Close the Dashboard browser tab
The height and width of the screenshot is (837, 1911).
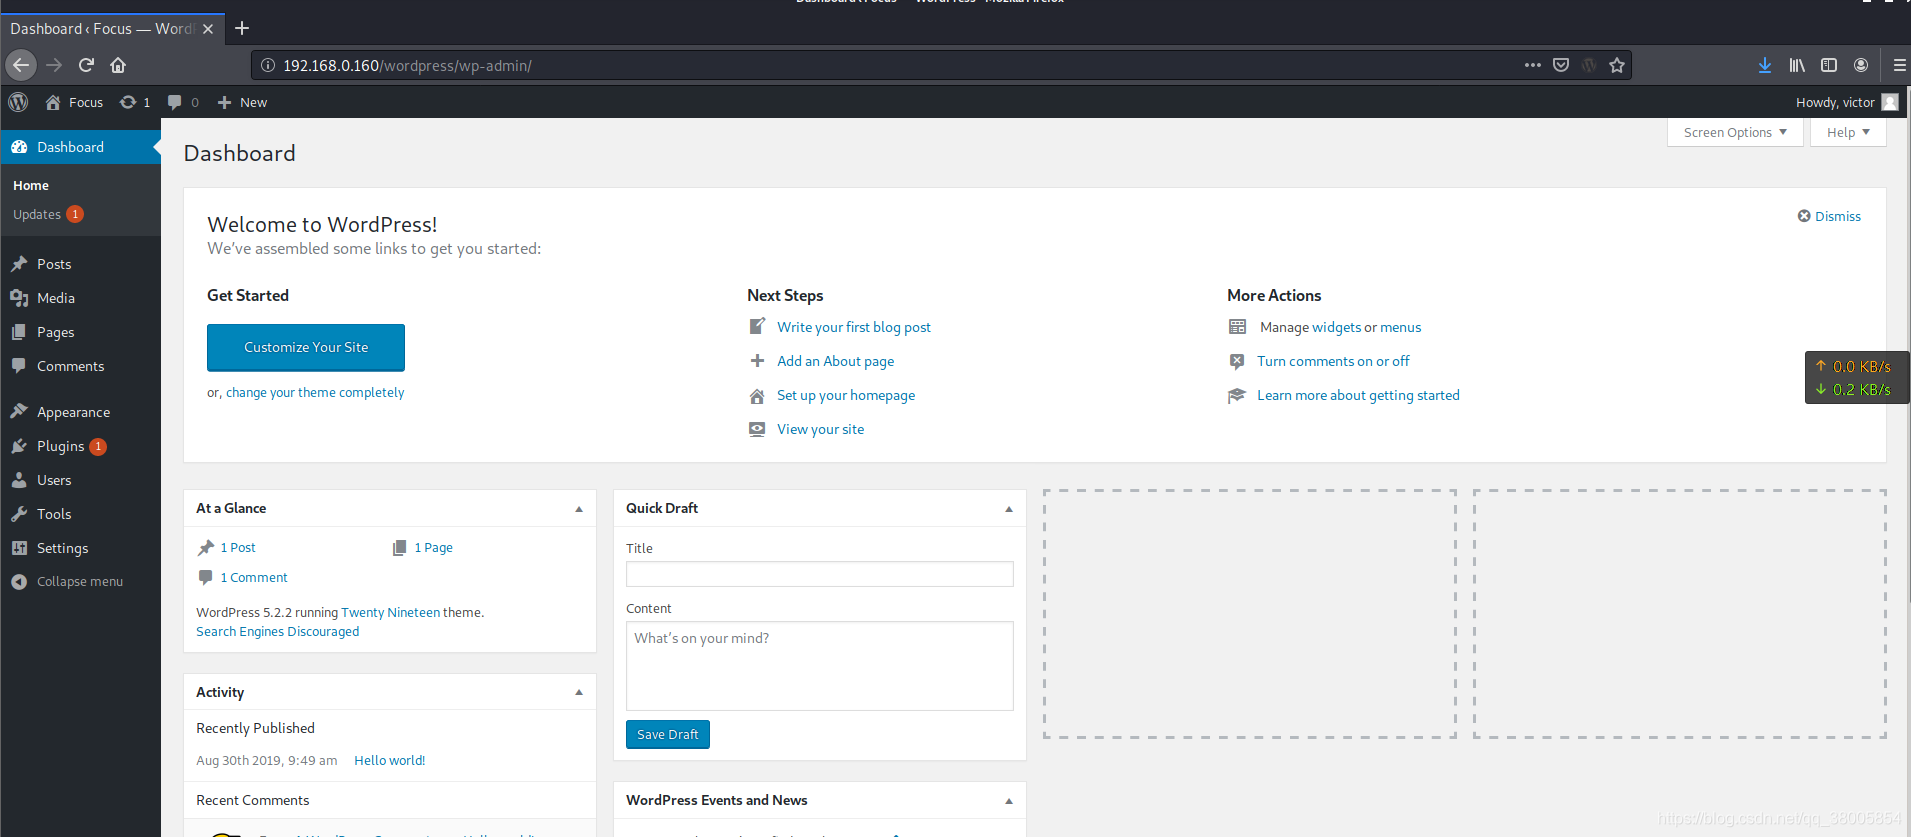(208, 29)
